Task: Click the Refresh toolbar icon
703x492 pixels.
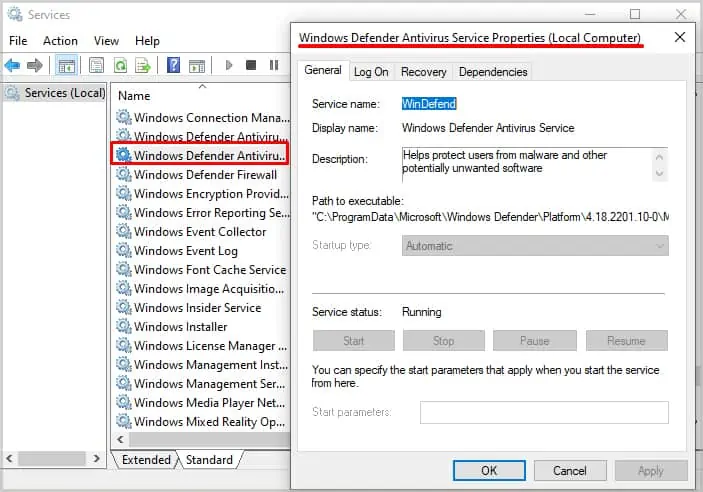Action: pyautogui.click(x=120, y=65)
